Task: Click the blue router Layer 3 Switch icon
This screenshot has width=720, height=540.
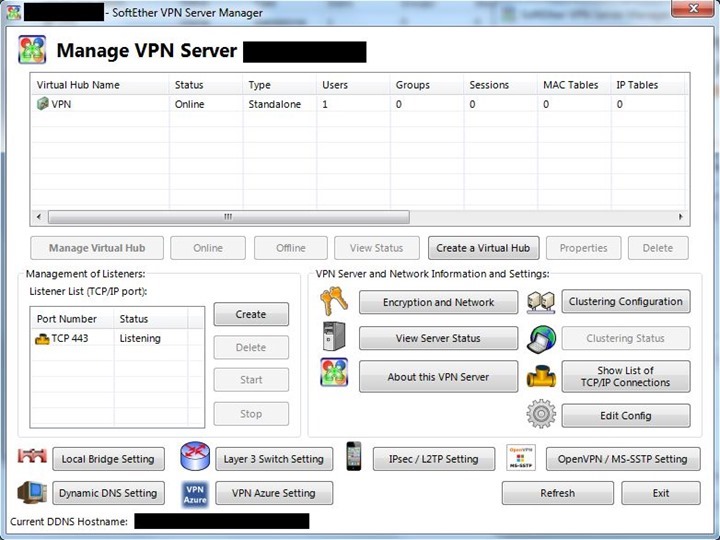Action: tap(195, 456)
